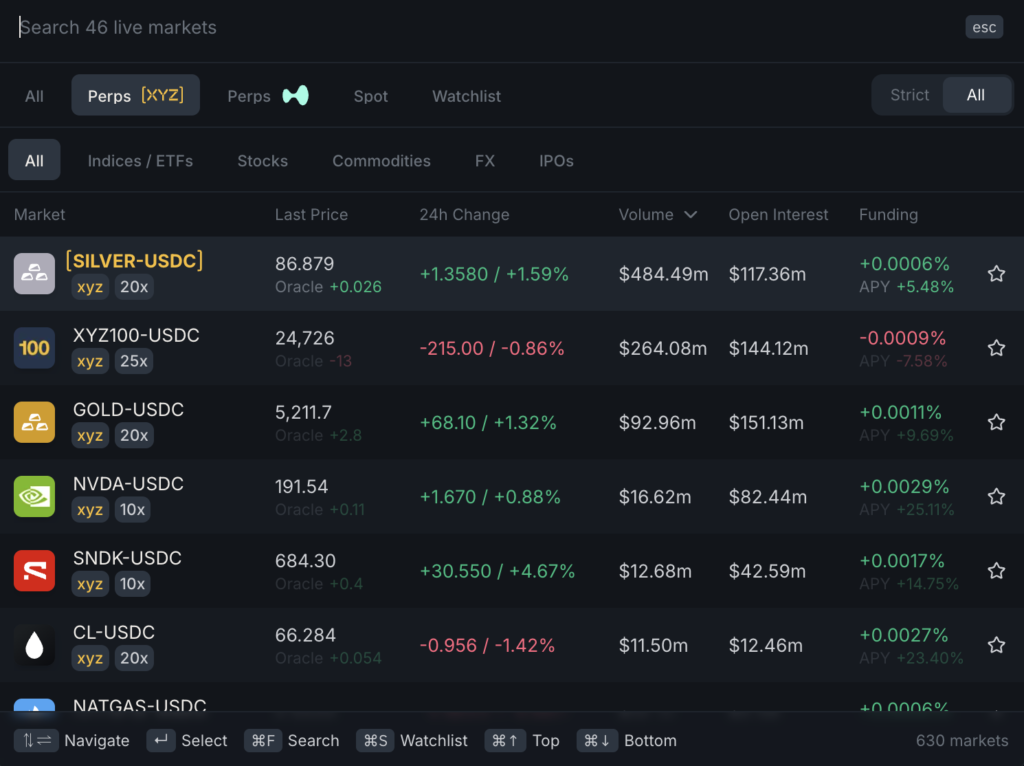The width and height of the screenshot is (1024, 766).
Task: Switch to the Hyperliquid Perps tab
Action: pos(267,96)
